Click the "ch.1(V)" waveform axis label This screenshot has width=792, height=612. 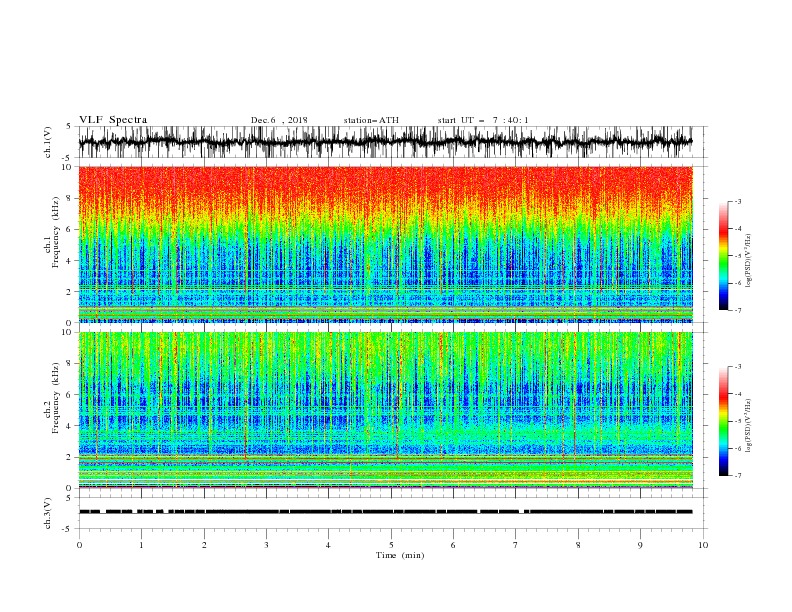coord(48,142)
